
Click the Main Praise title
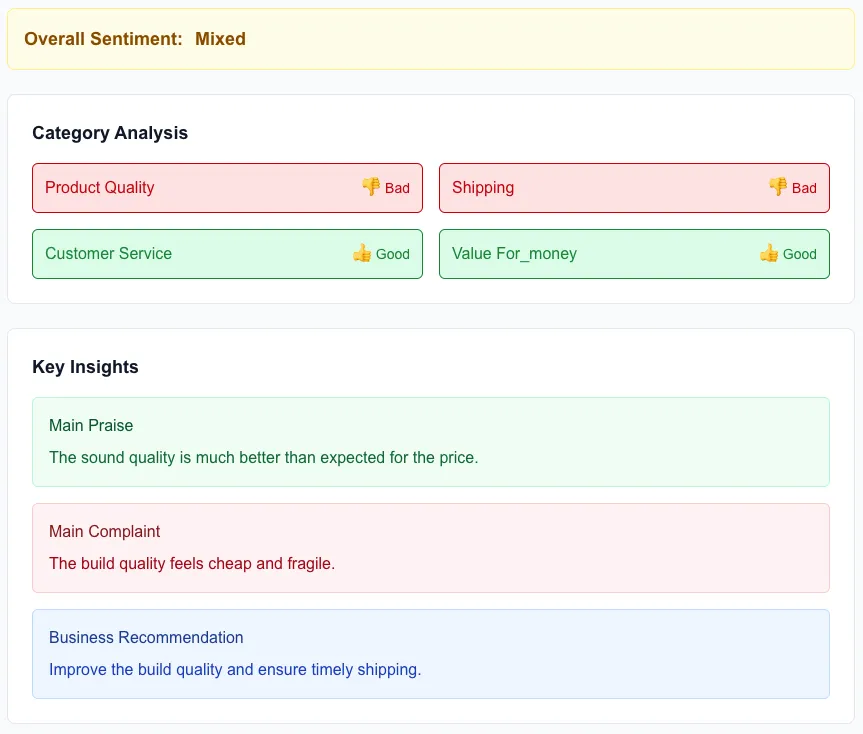(91, 426)
